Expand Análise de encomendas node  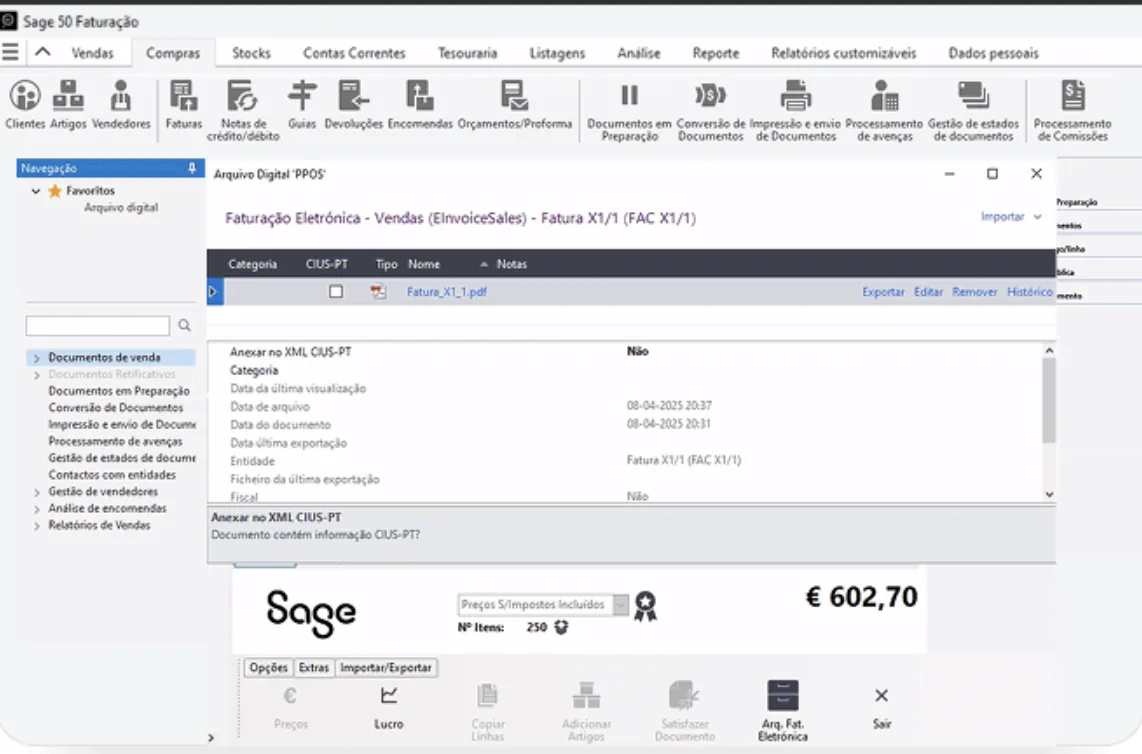point(36,509)
